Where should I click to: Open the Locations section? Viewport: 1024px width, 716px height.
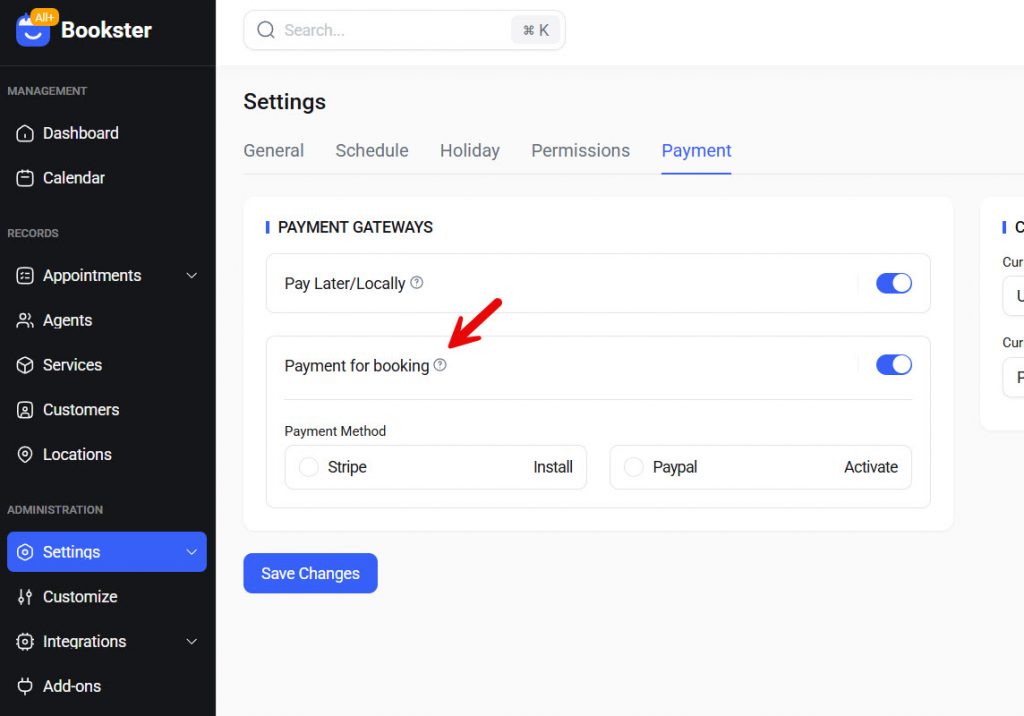[78, 454]
